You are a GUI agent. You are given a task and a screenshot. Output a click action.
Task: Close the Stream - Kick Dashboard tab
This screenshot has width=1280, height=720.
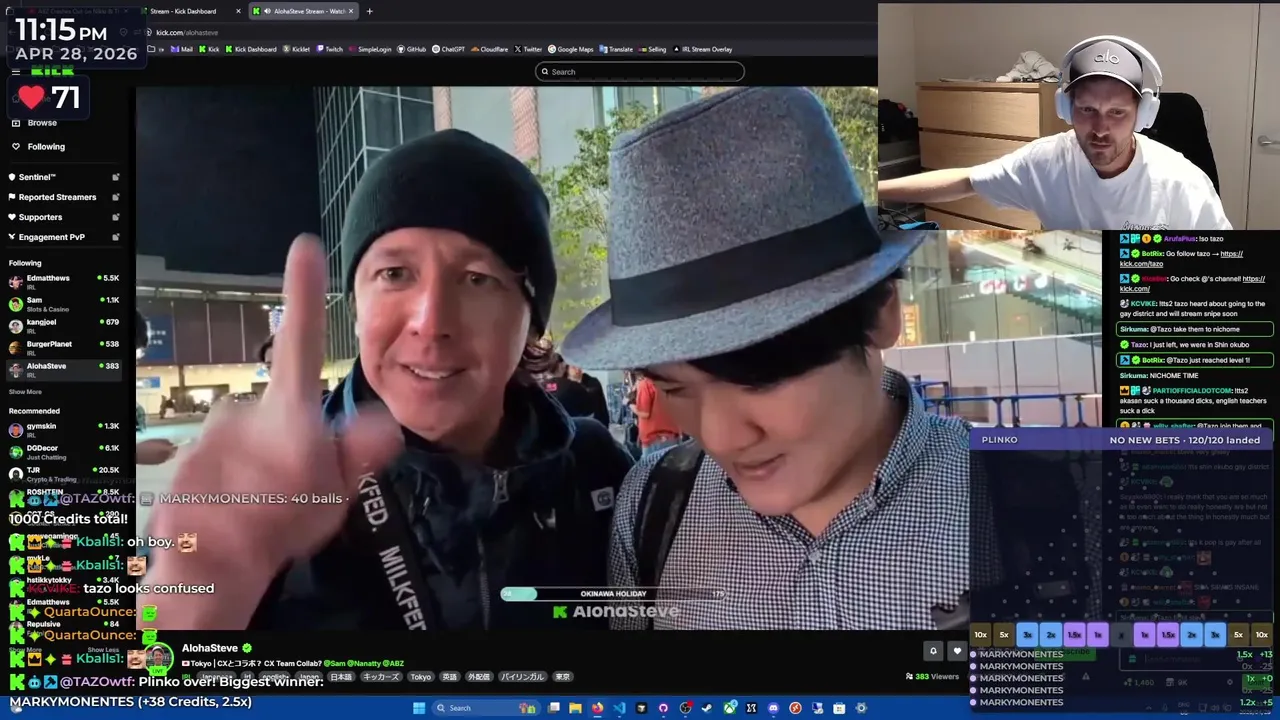tap(239, 11)
